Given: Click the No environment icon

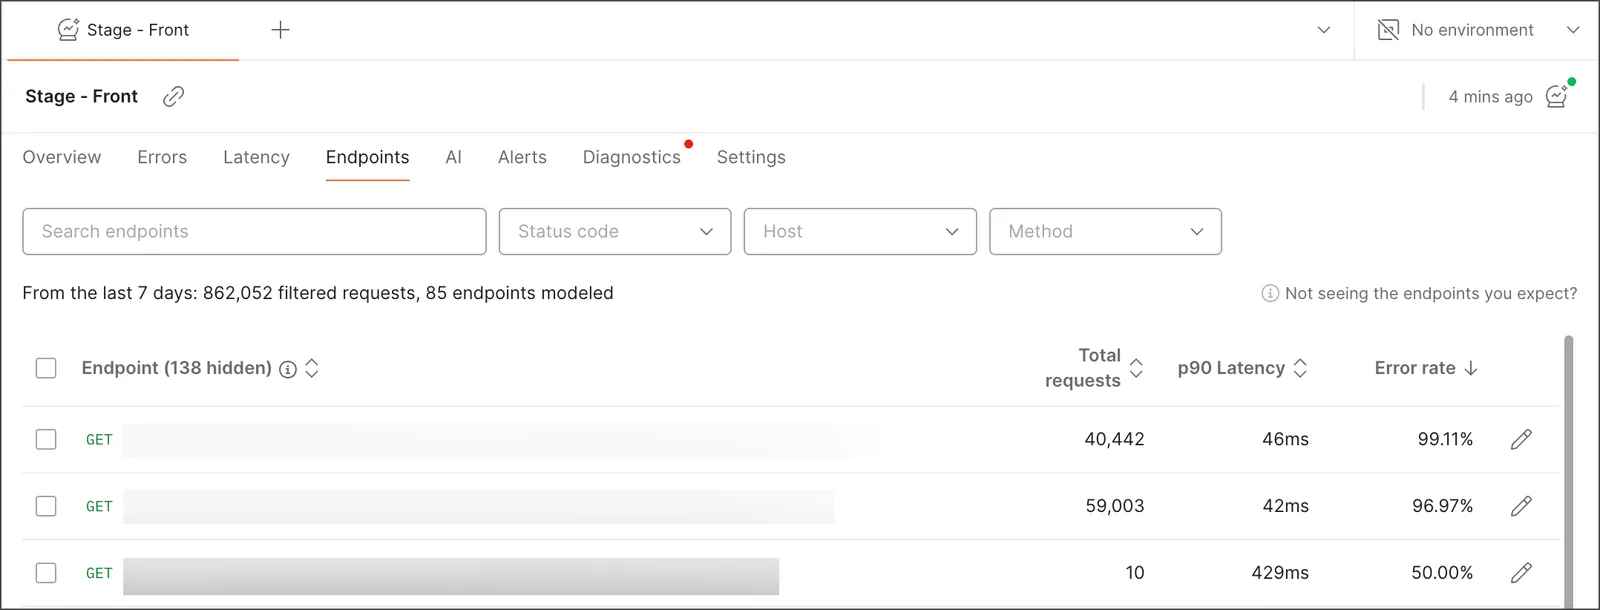Looking at the screenshot, I should click(x=1388, y=30).
